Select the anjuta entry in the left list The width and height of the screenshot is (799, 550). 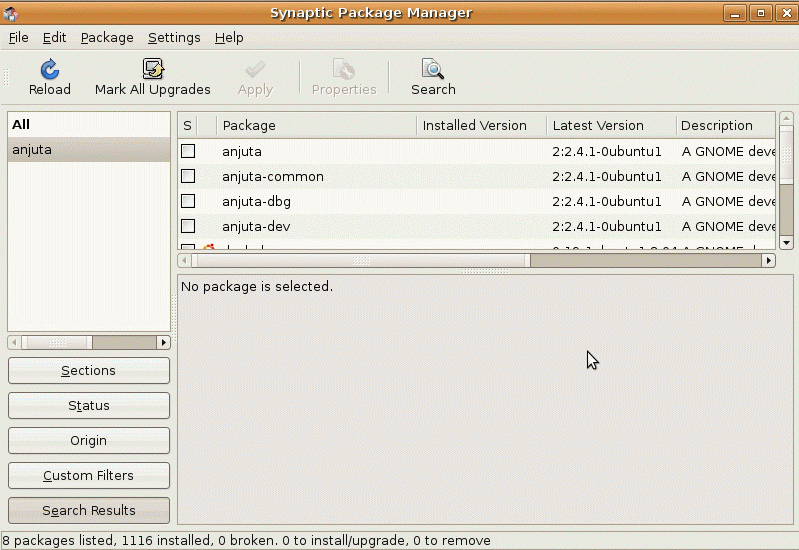[88, 150]
